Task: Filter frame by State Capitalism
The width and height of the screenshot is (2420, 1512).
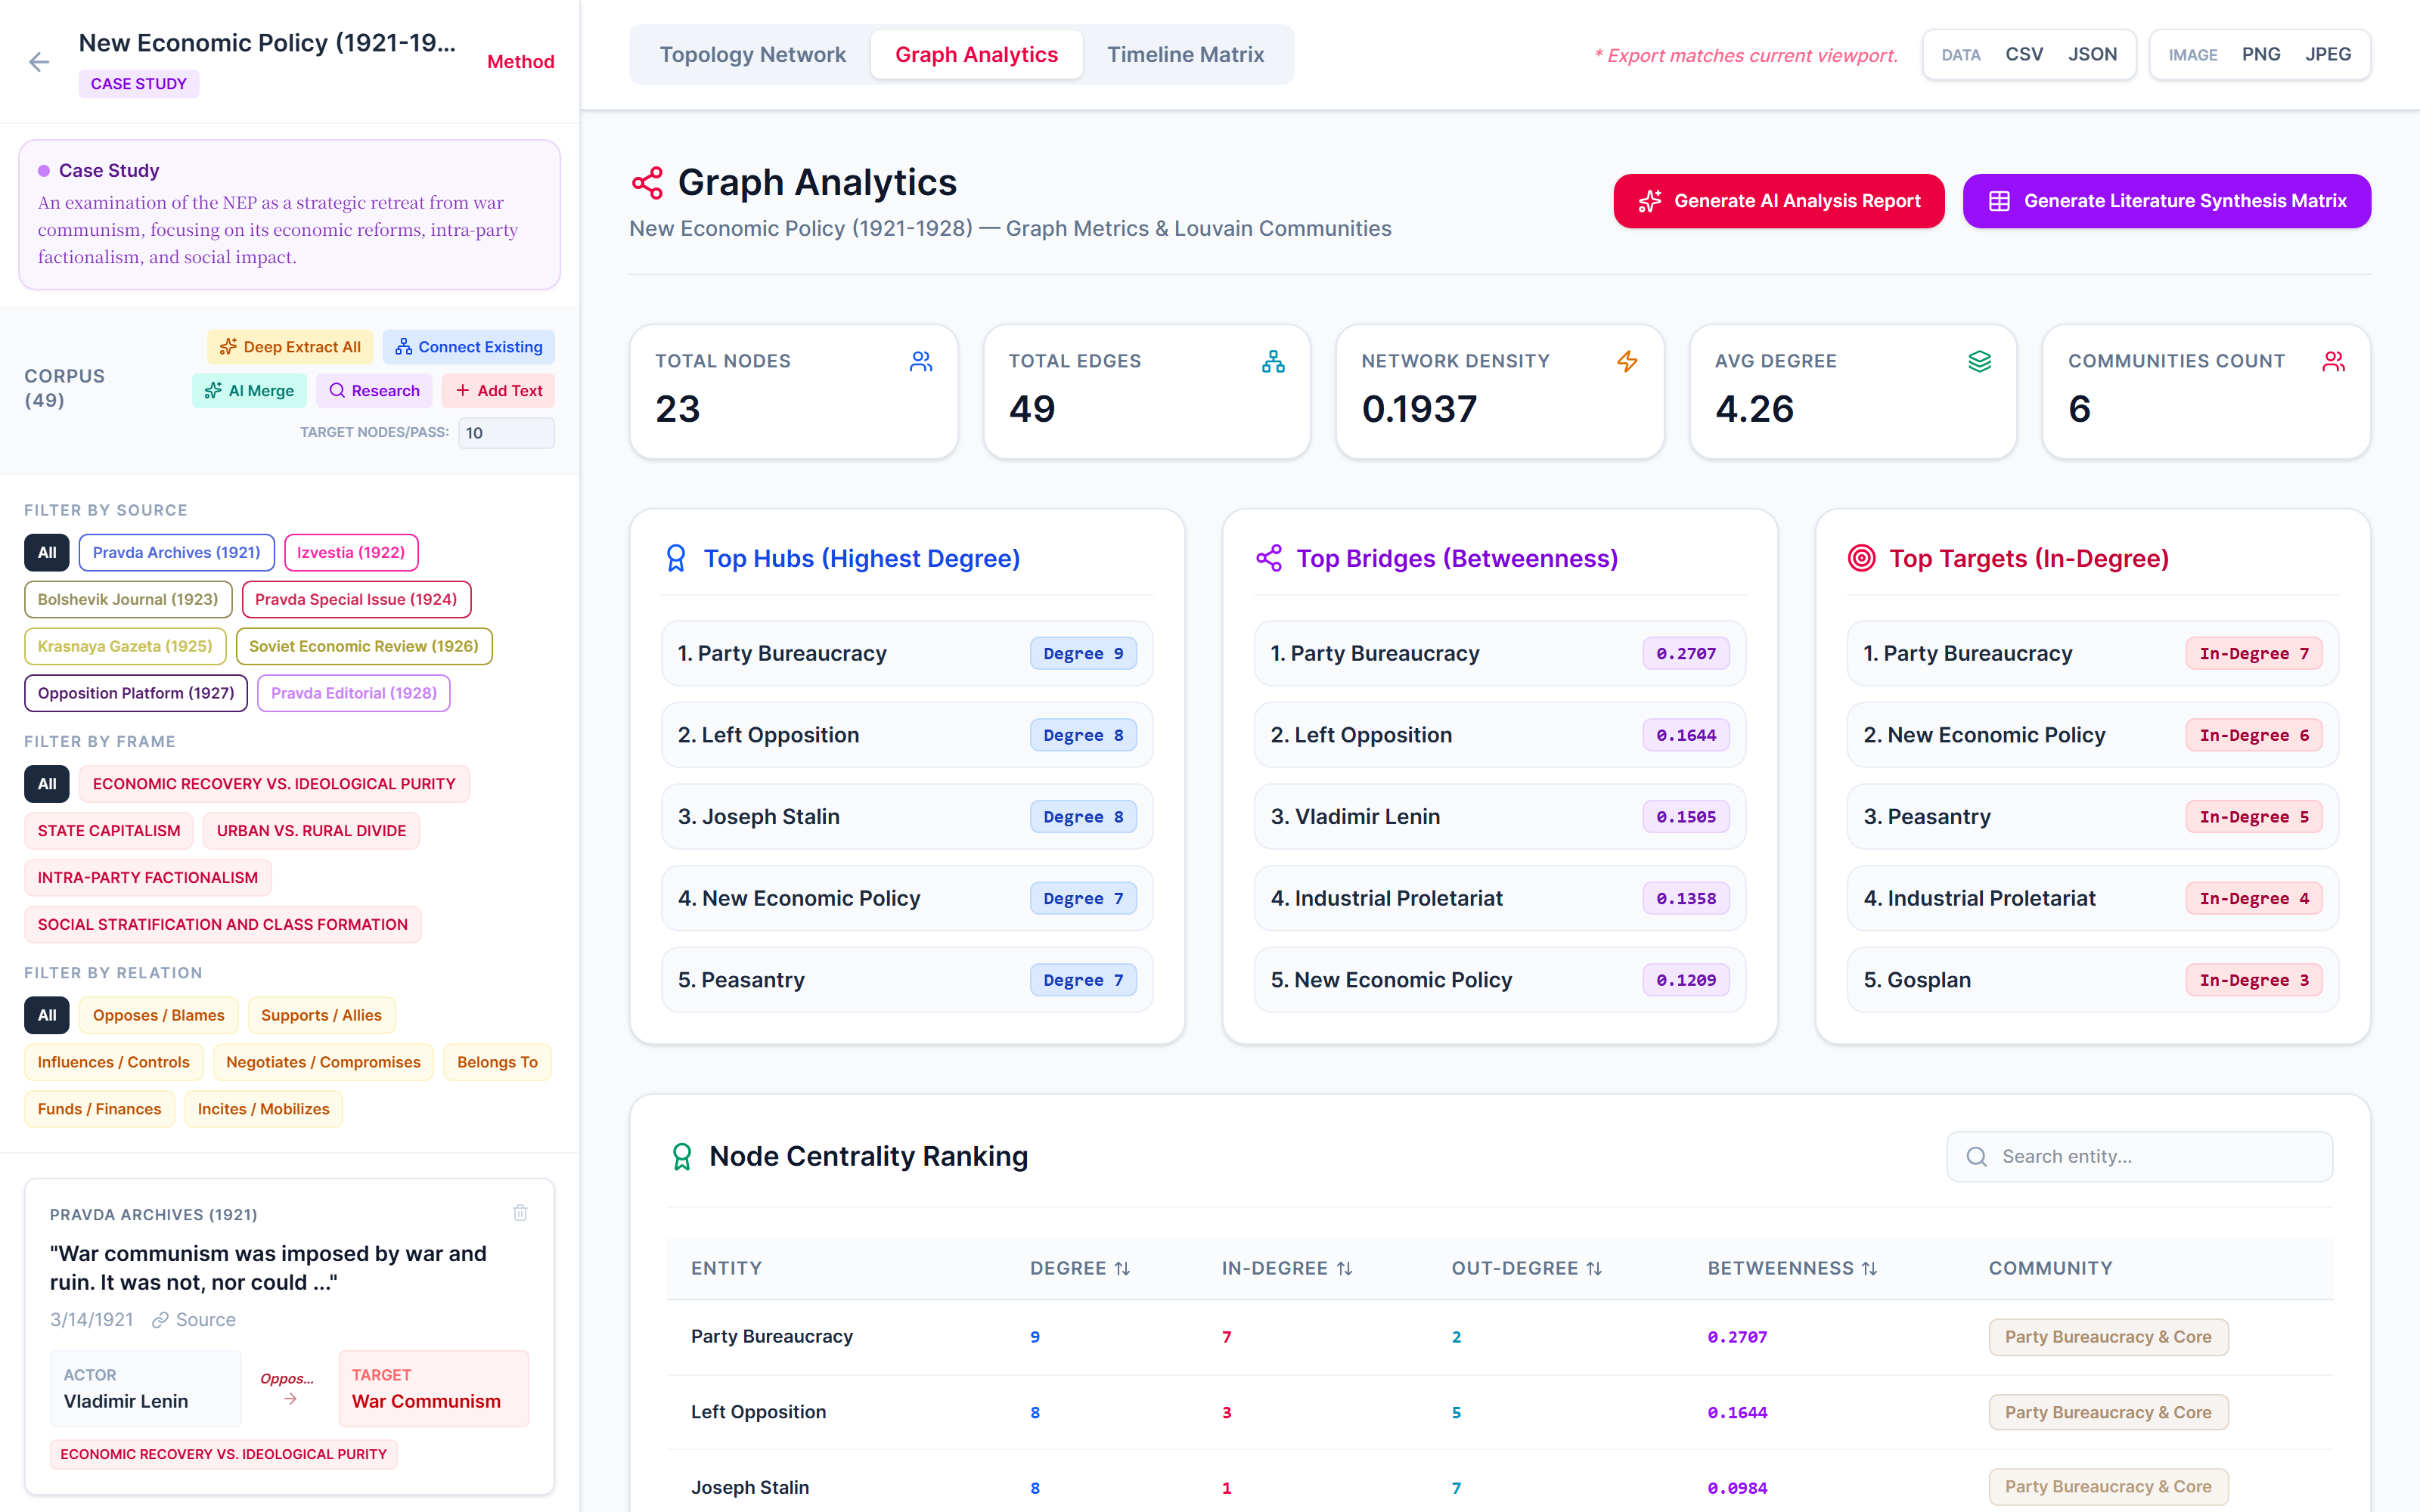Action: coord(109,831)
